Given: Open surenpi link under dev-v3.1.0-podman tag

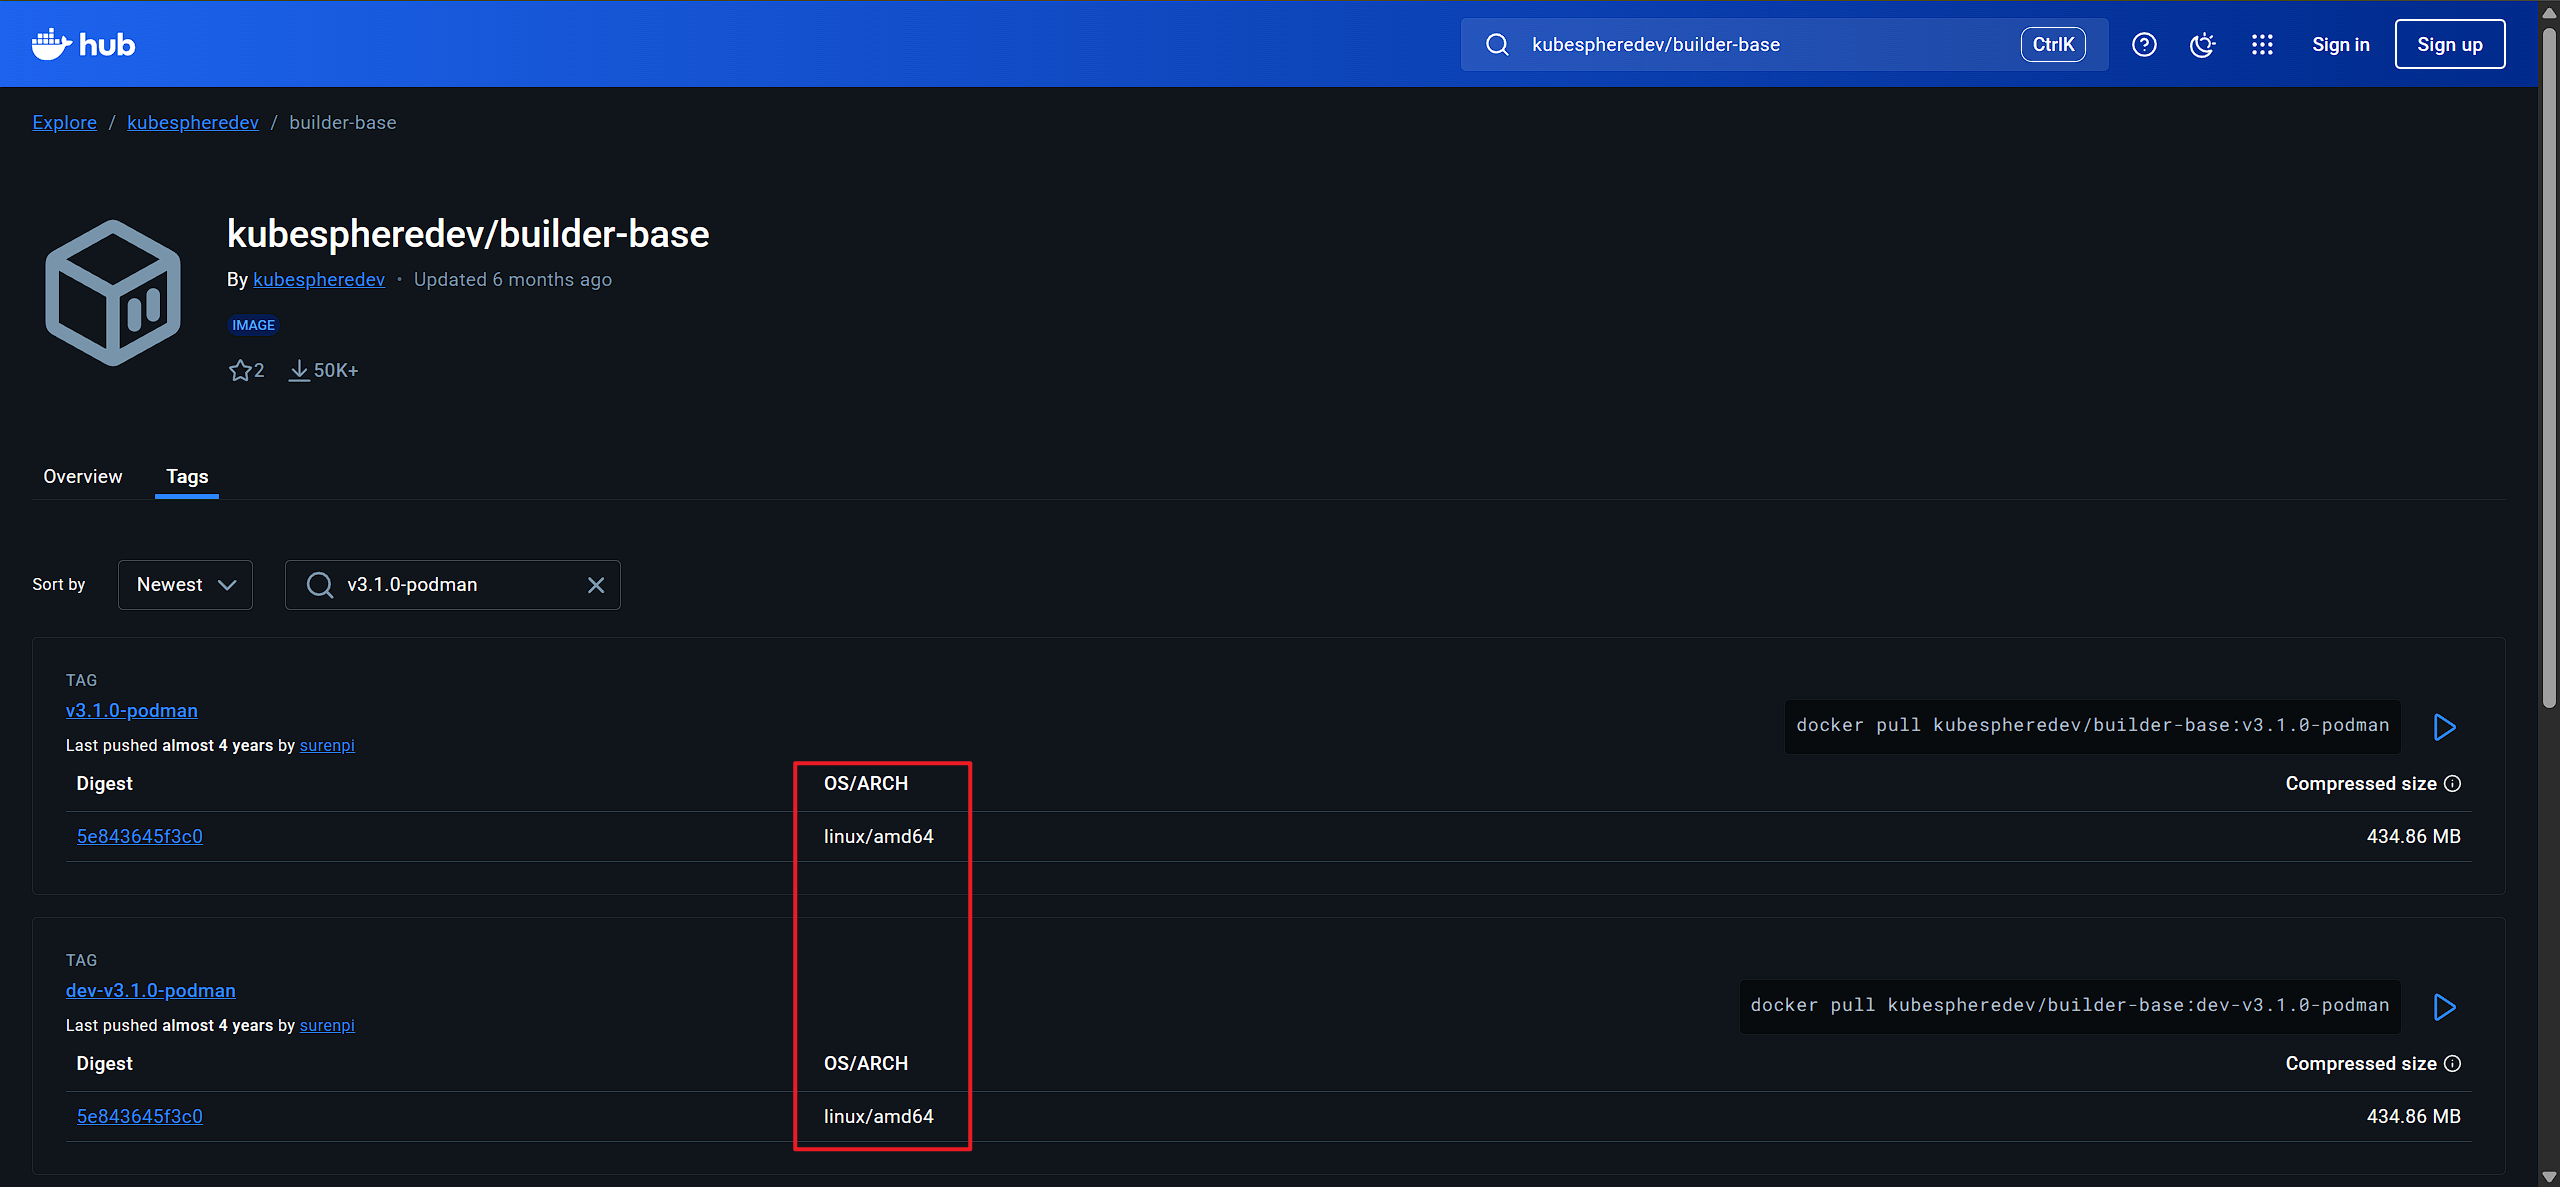Looking at the screenshot, I should [x=327, y=1025].
